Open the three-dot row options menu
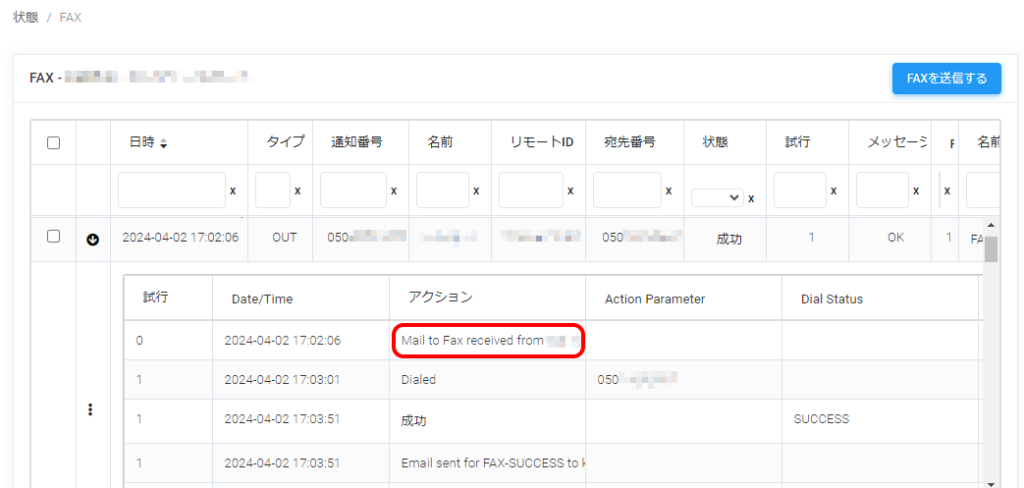Image resolution: width=1024 pixels, height=488 pixels. (90, 409)
